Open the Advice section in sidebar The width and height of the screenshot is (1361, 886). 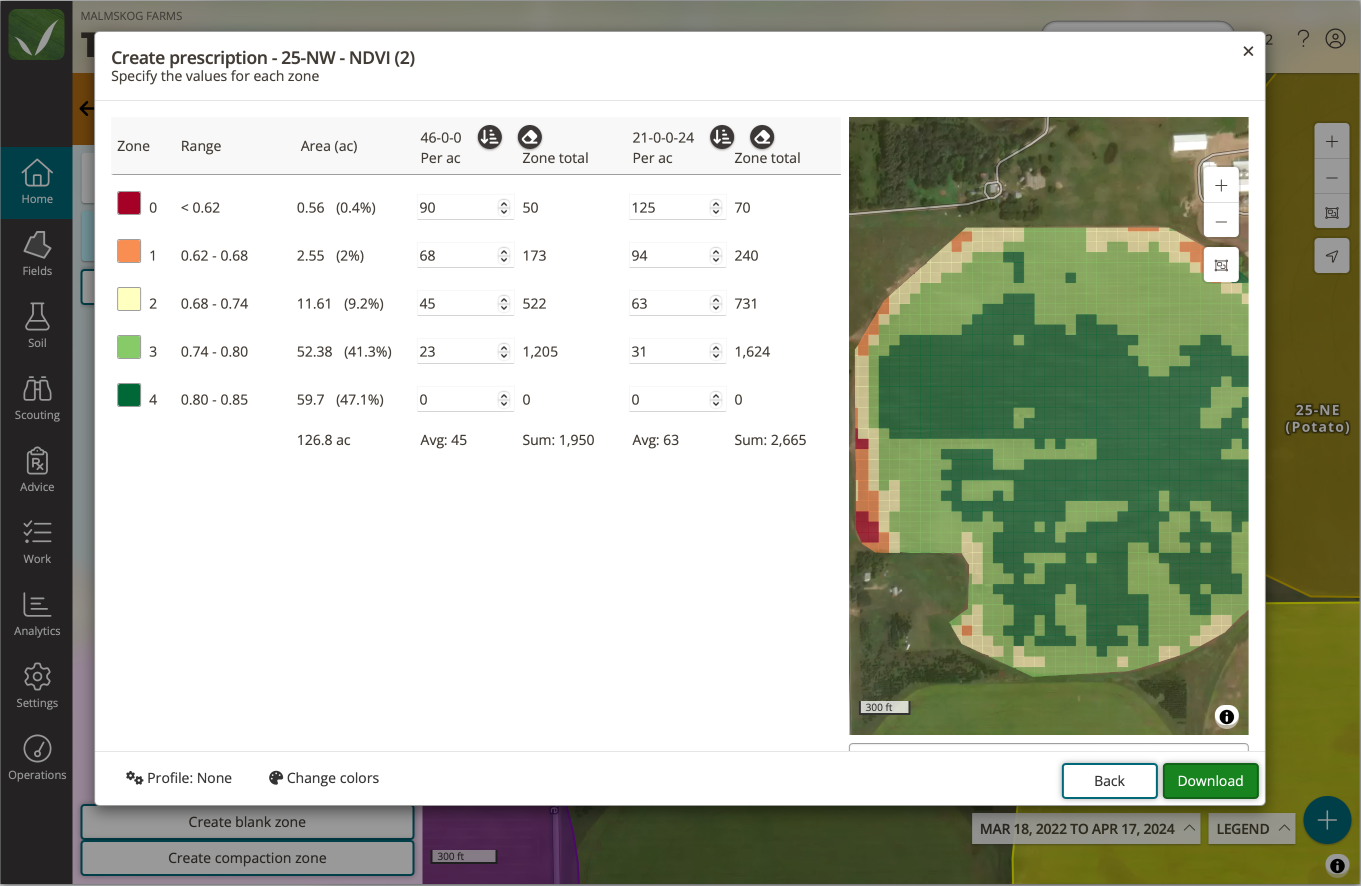coord(37,471)
